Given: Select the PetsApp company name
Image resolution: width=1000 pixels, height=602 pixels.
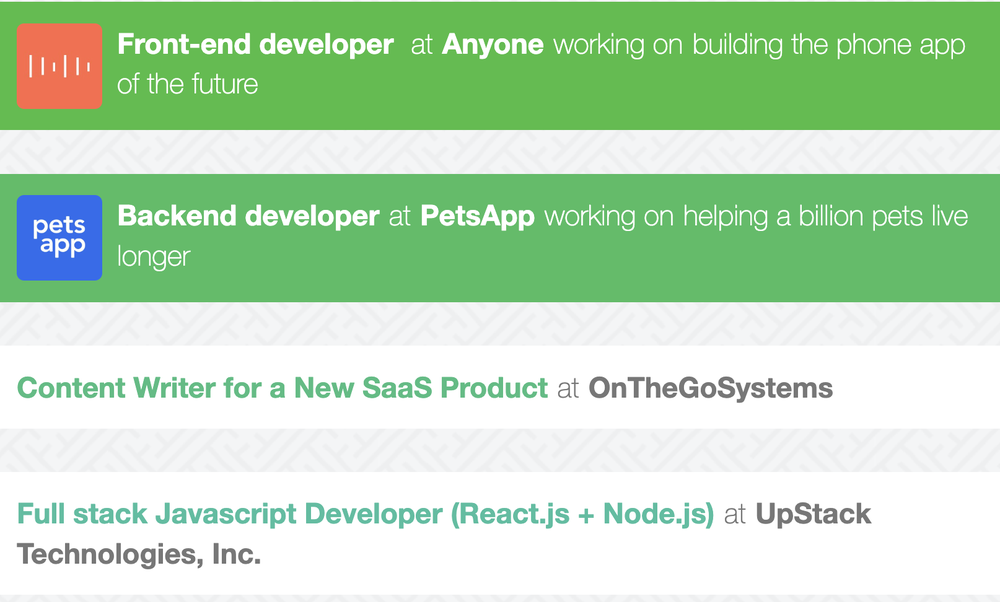Looking at the screenshot, I should click(x=478, y=216).
